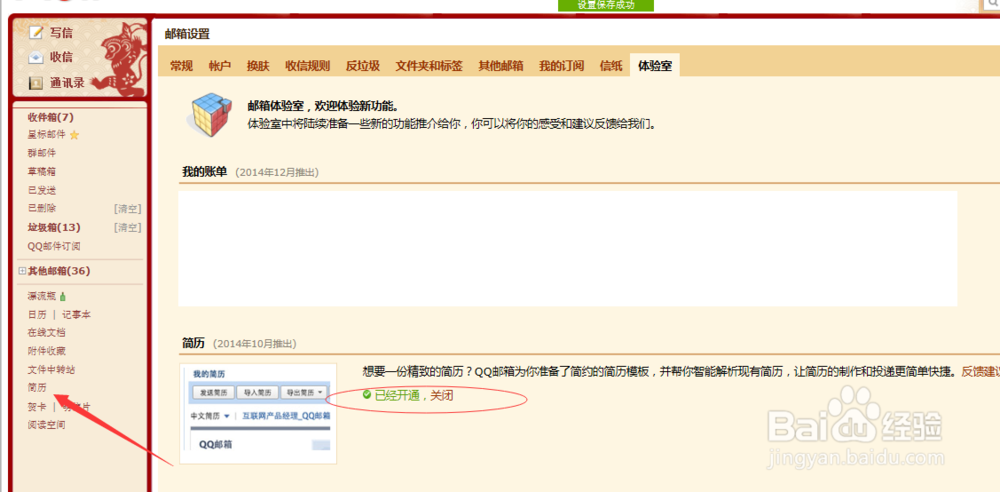This screenshot has height=492, width=1000.
Task: Click 发送简历 button in resume preview
Action: pyautogui.click(x=212, y=392)
